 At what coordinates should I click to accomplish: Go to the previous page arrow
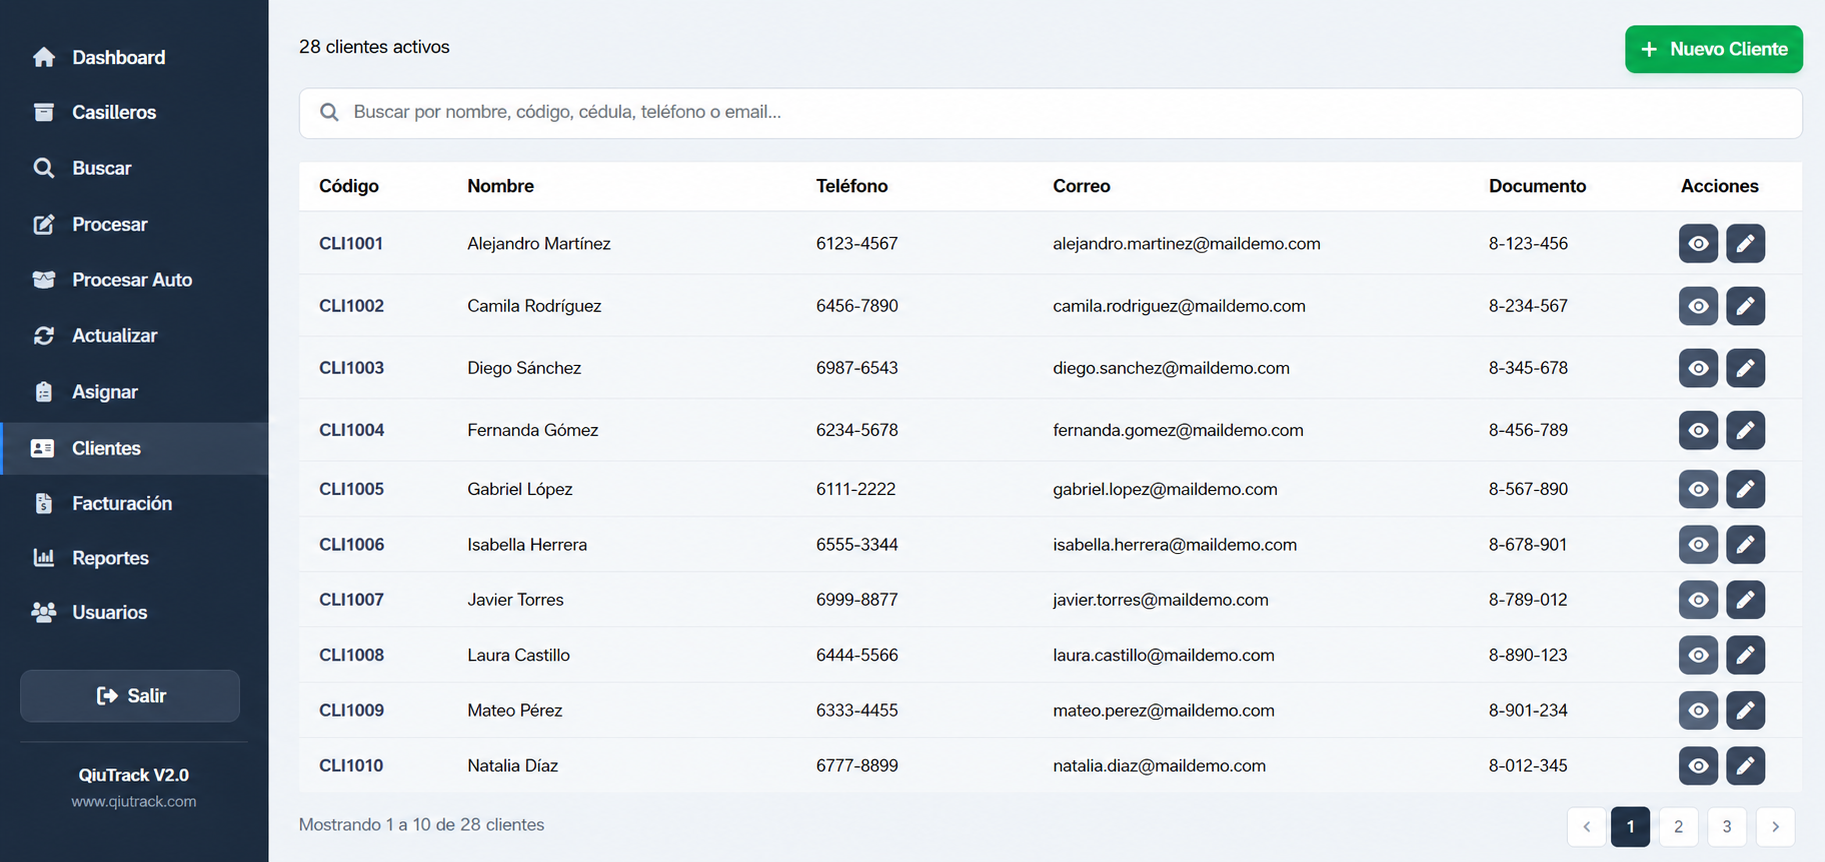coord(1586,827)
